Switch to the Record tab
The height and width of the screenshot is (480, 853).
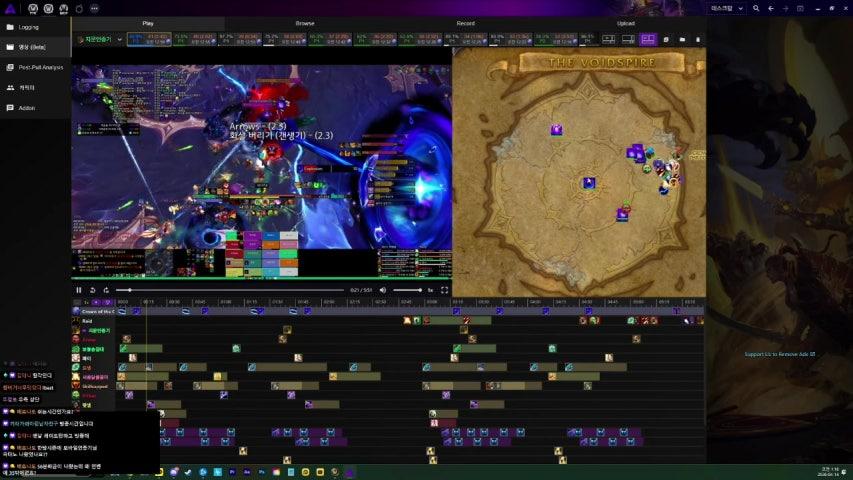point(465,23)
